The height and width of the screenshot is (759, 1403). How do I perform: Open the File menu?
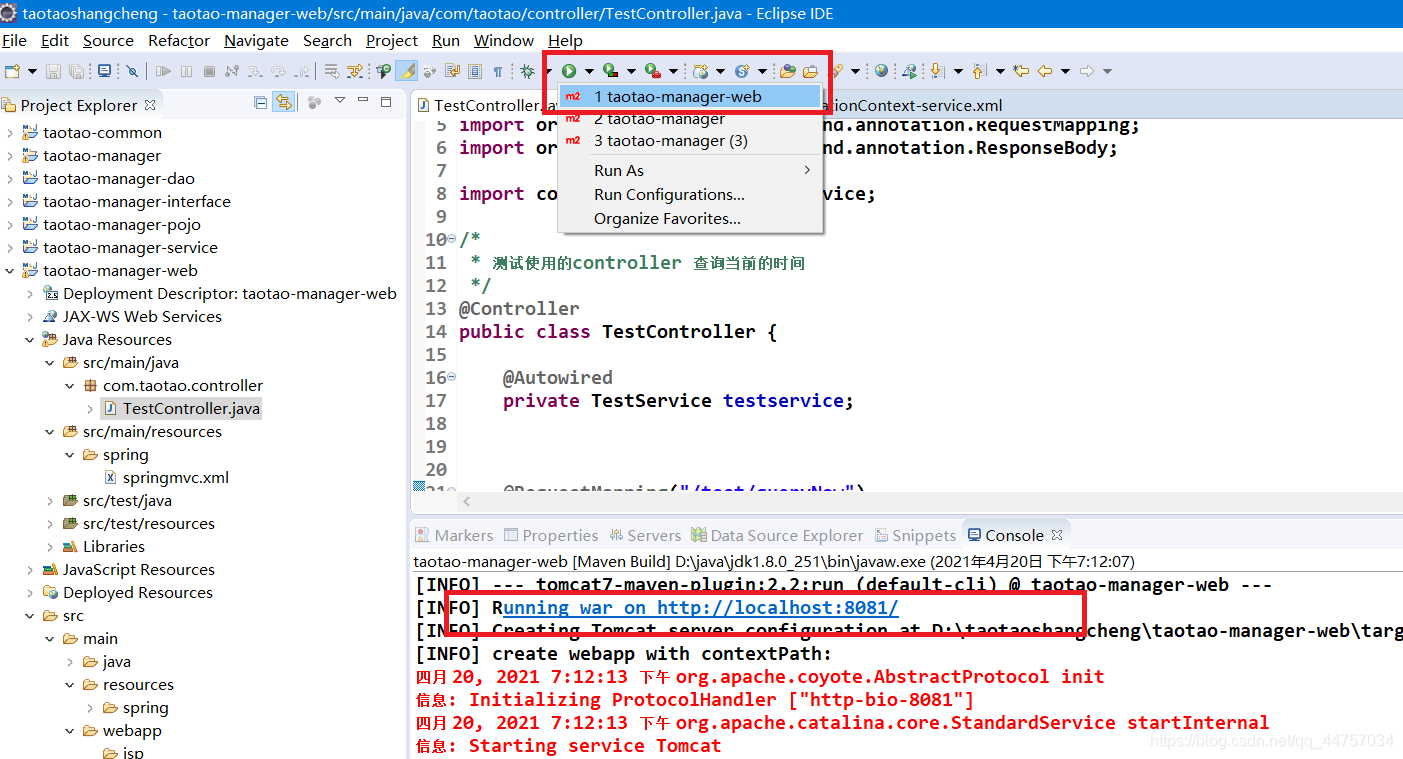click(14, 41)
